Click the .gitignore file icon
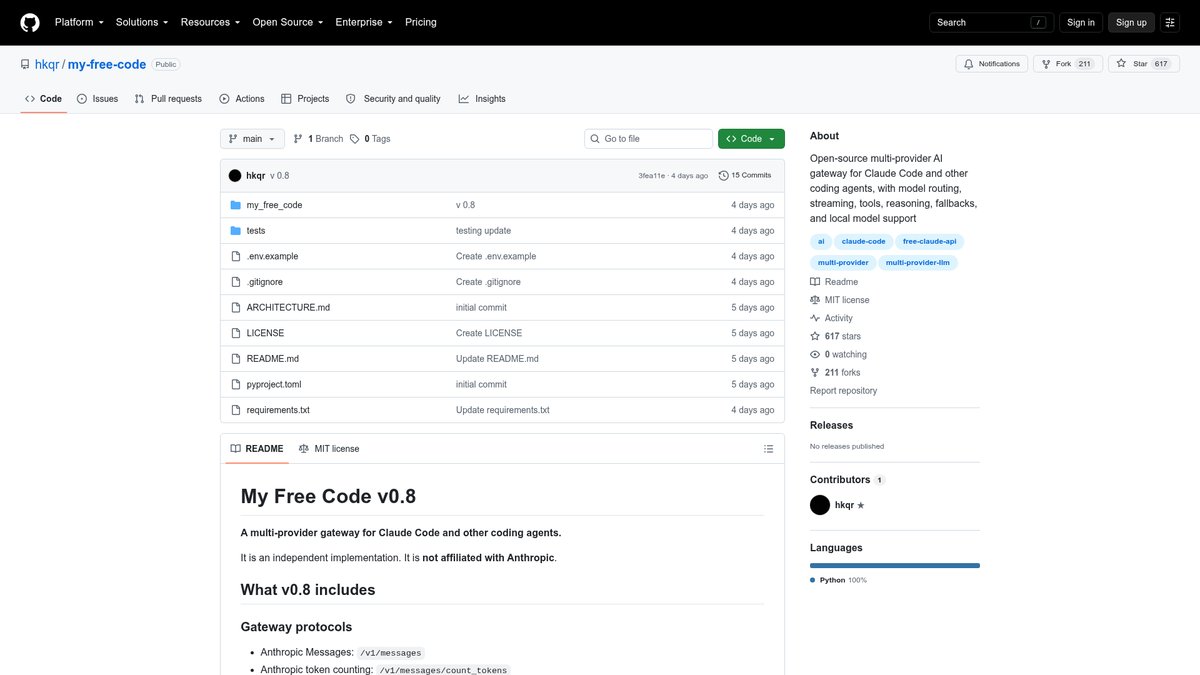This screenshot has height=675, width=1200. (235, 282)
